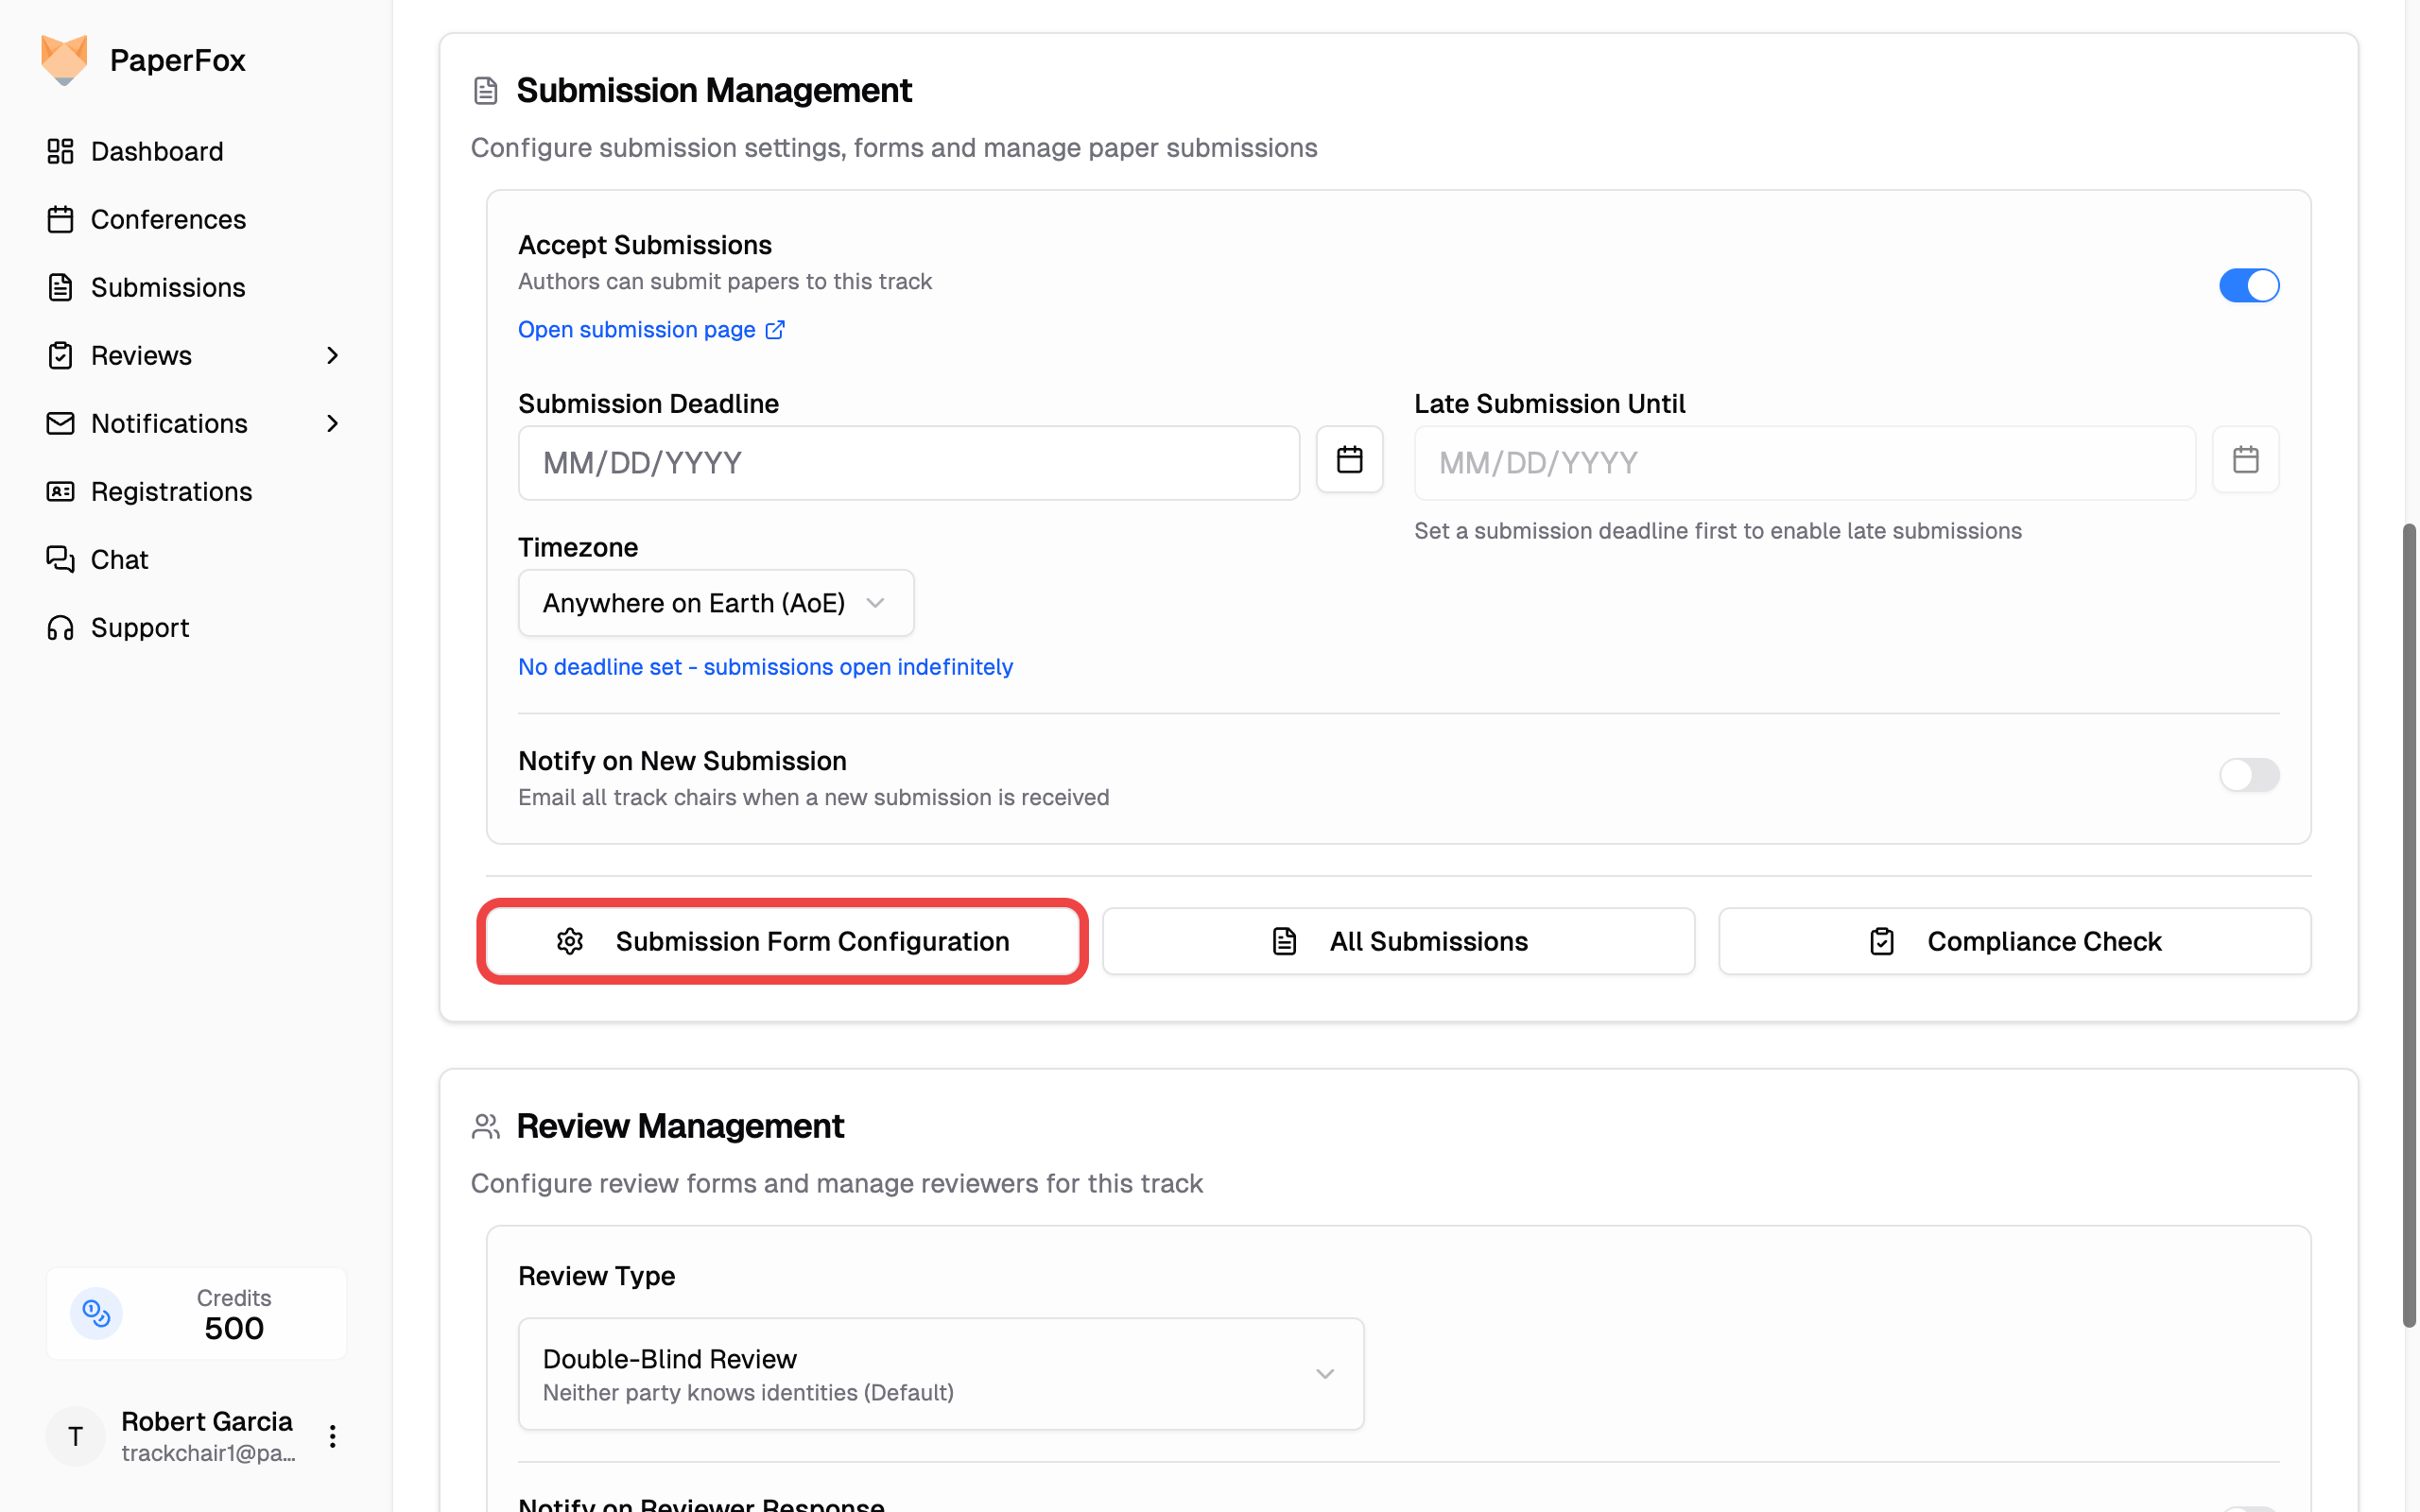Expand the Notifications sidebar submenu
The width and height of the screenshot is (2420, 1512).
click(332, 423)
